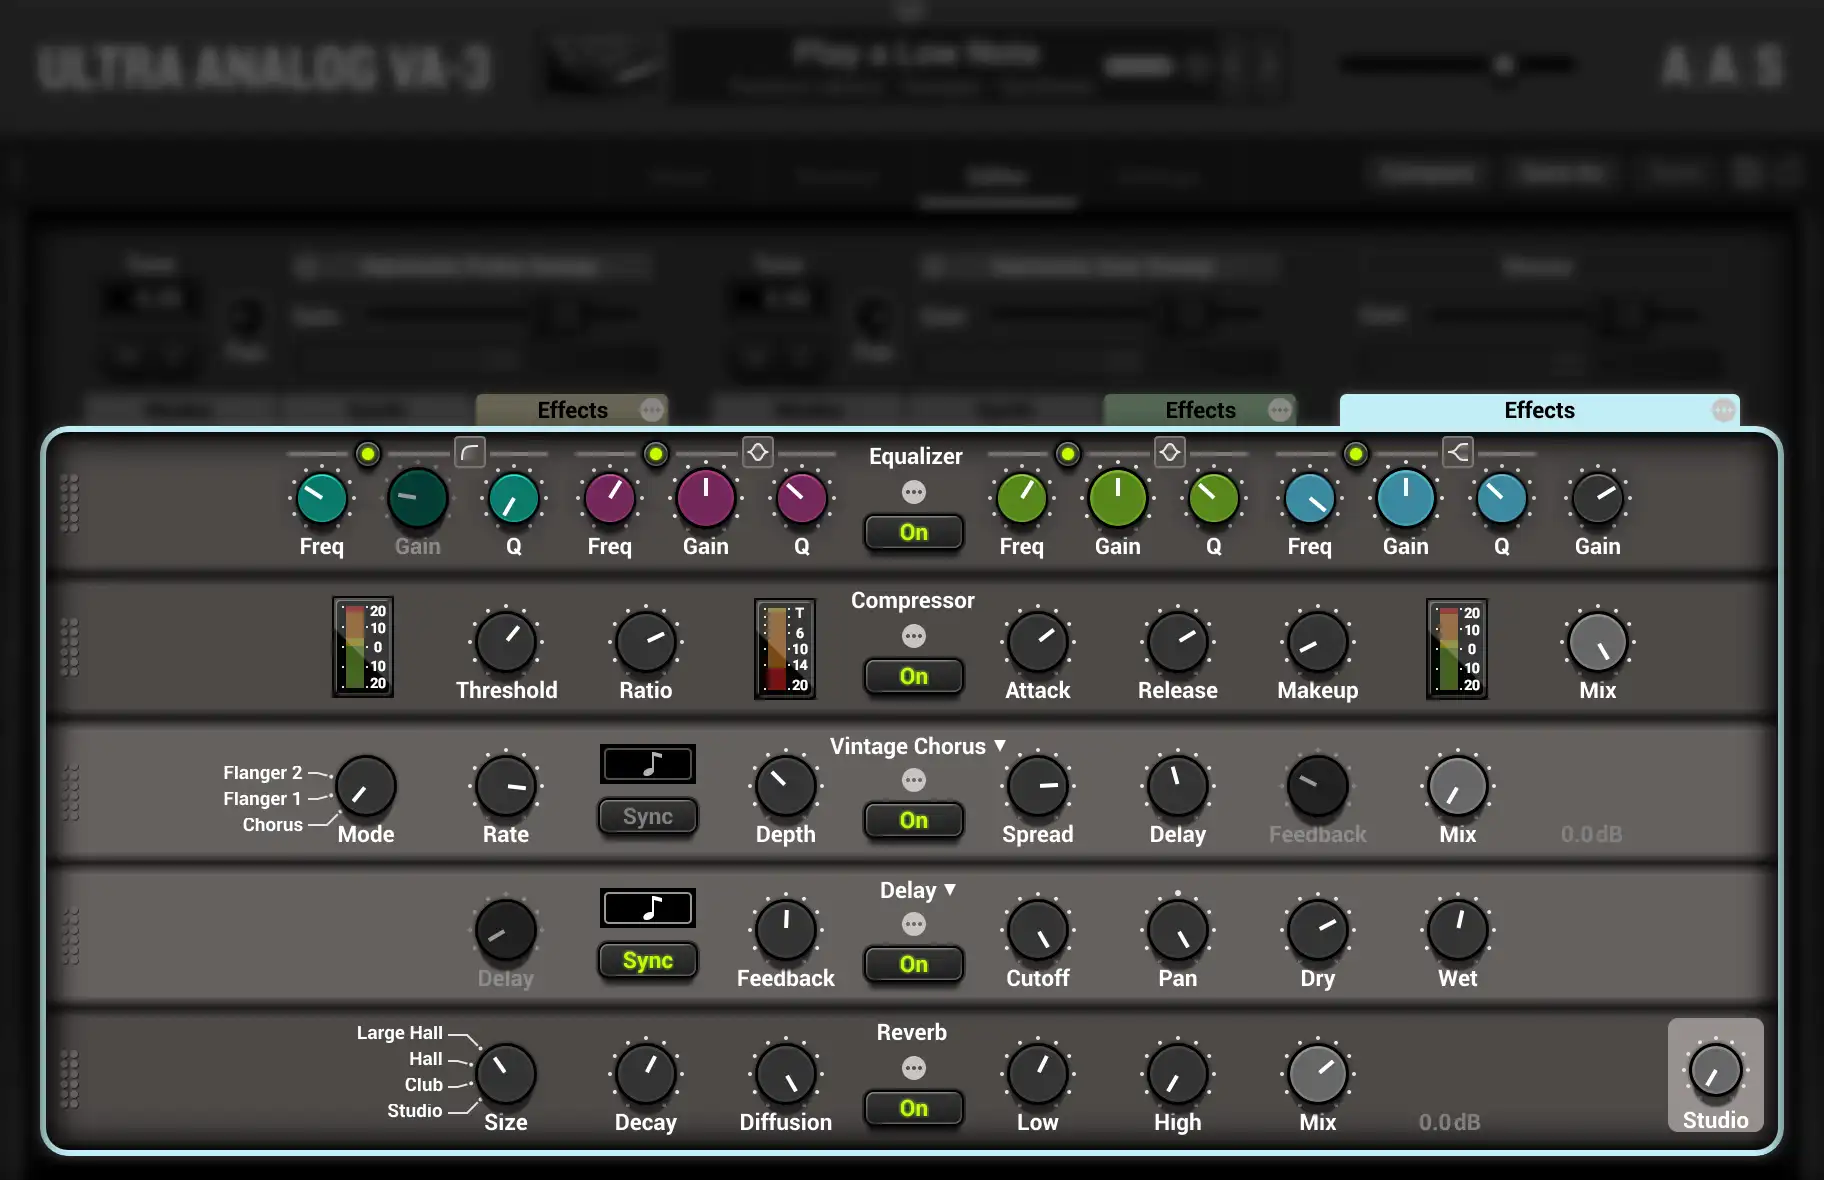Click the high-shelf filter shape icon

click(x=1458, y=453)
